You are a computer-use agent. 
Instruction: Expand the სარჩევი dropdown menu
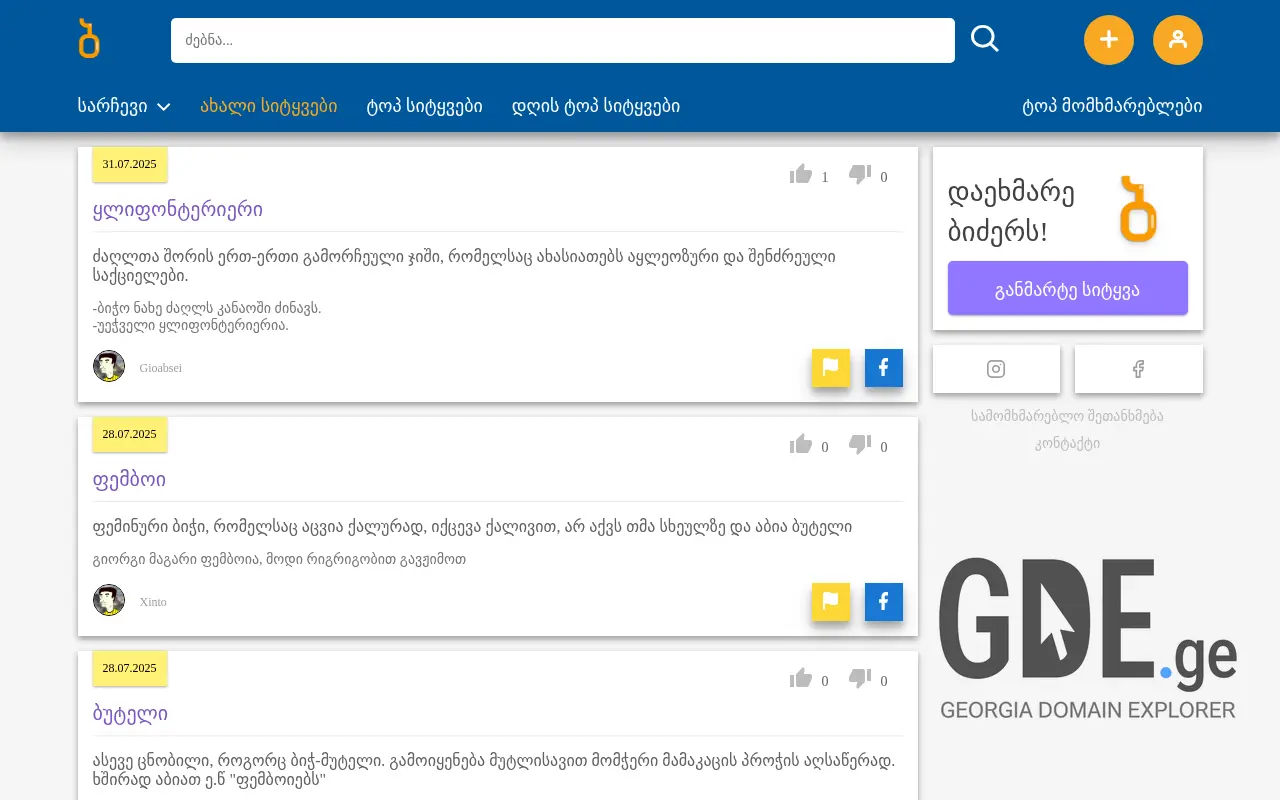coord(123,106)
